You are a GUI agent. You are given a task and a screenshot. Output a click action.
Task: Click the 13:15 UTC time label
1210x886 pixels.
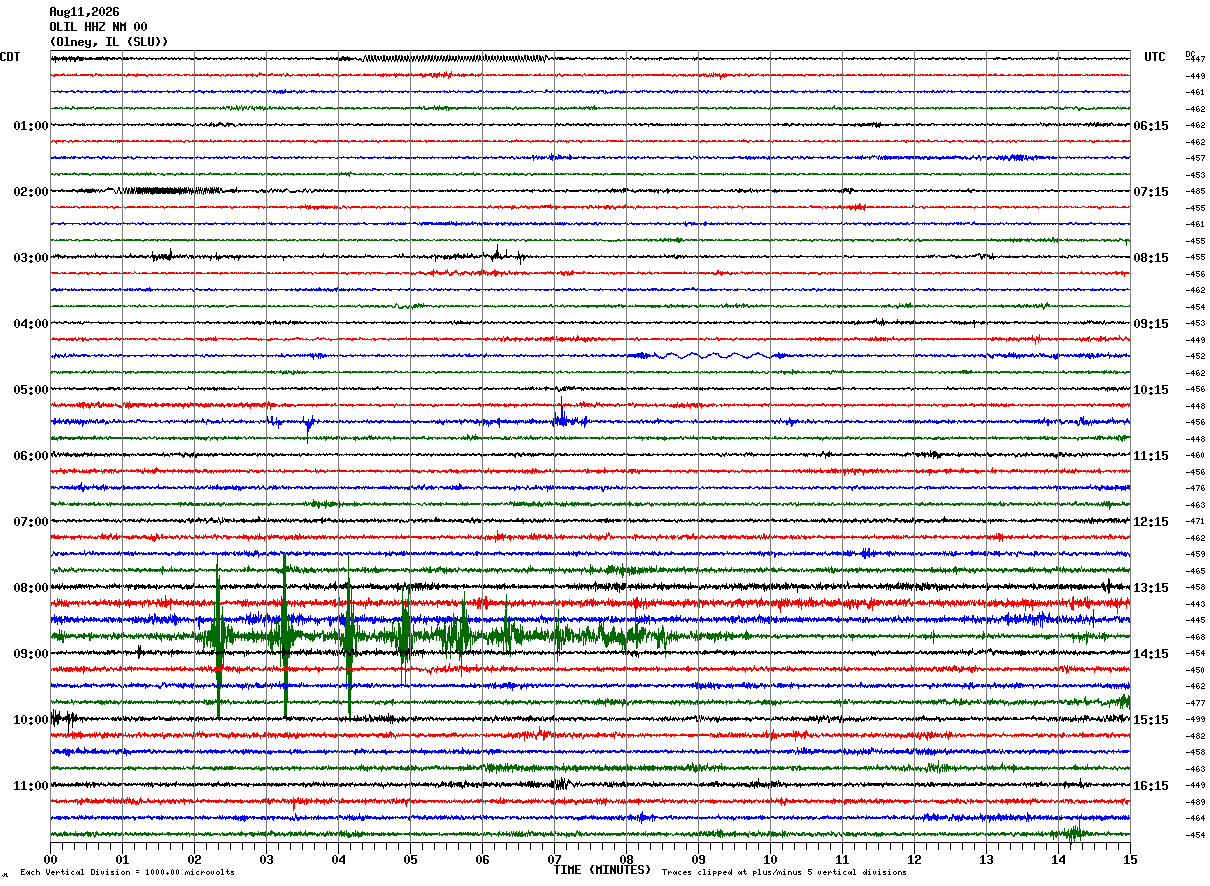(1151, 588)
